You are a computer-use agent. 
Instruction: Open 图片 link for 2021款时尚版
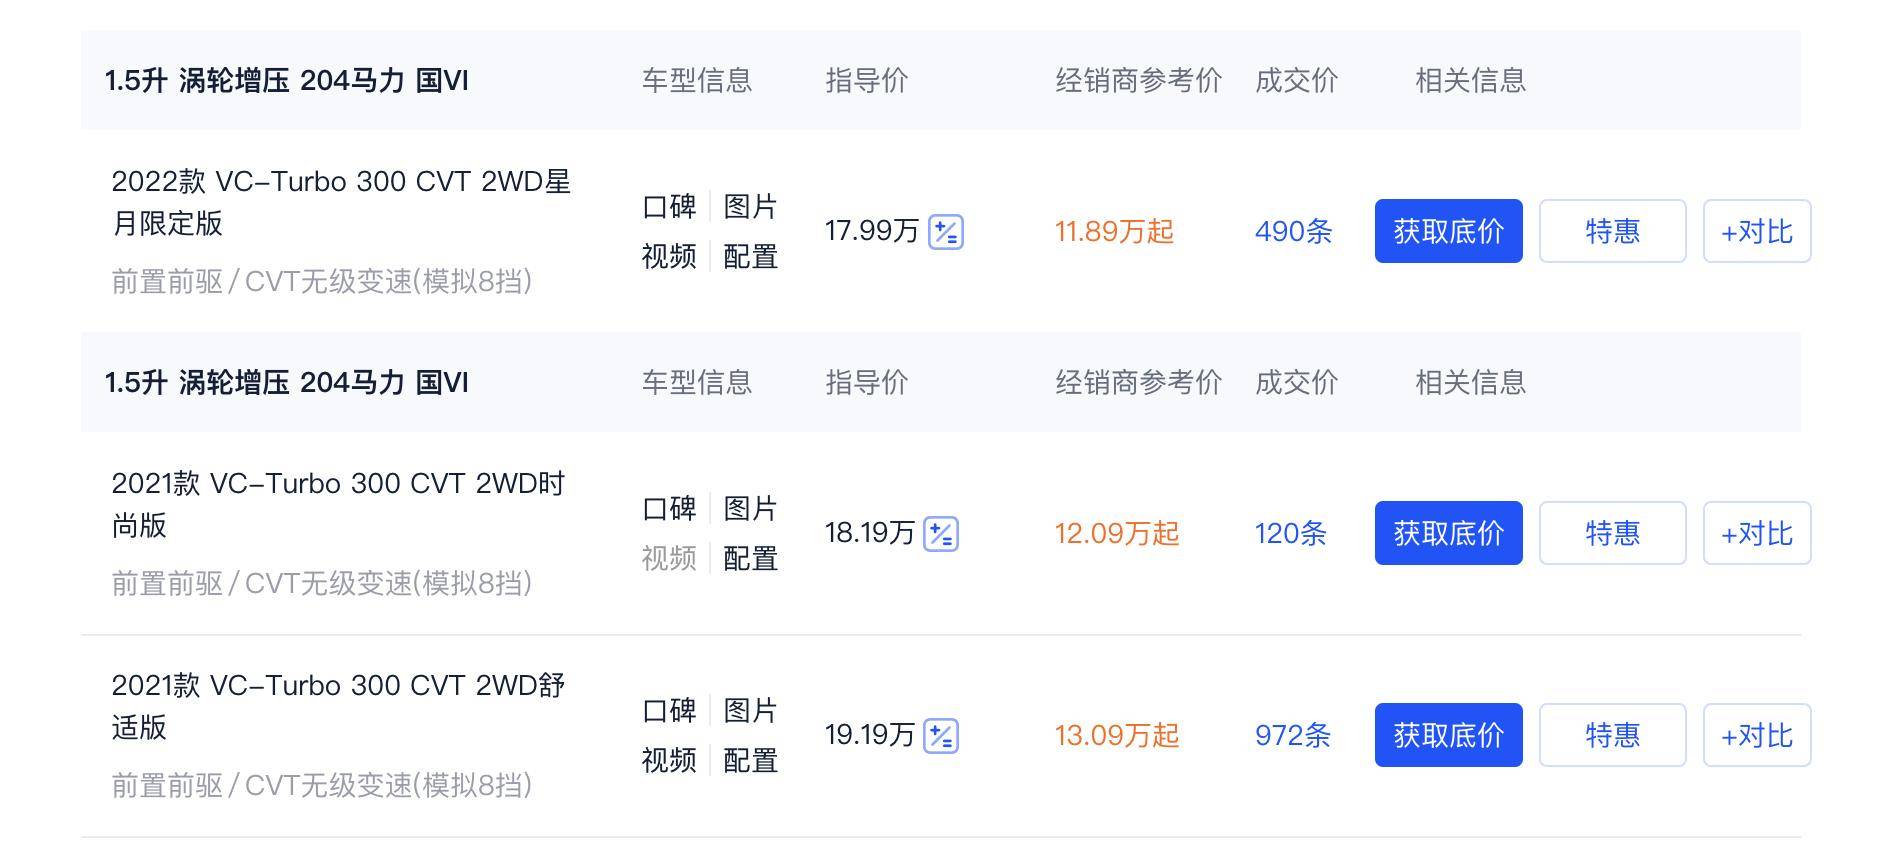click(750, 509)
